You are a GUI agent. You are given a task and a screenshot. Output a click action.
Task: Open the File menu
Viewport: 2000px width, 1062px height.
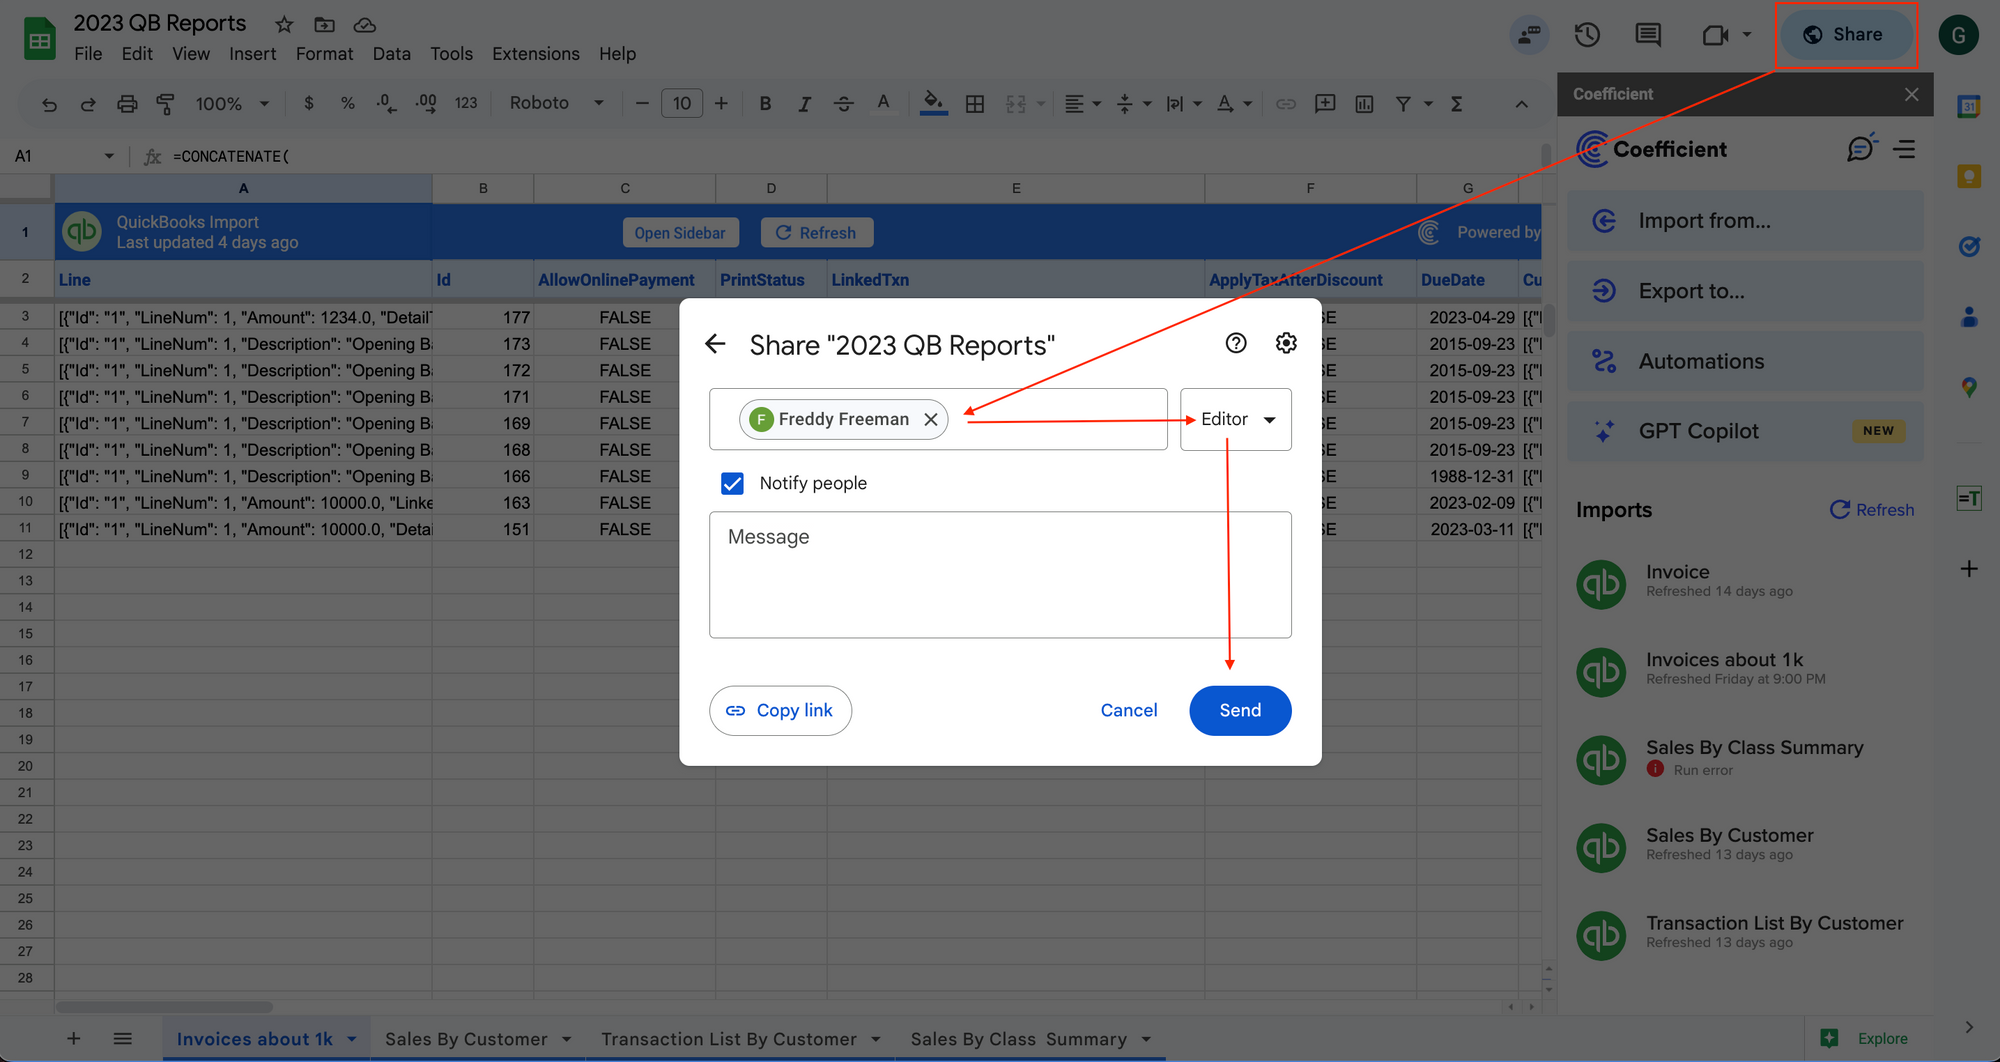pos(88,54)
